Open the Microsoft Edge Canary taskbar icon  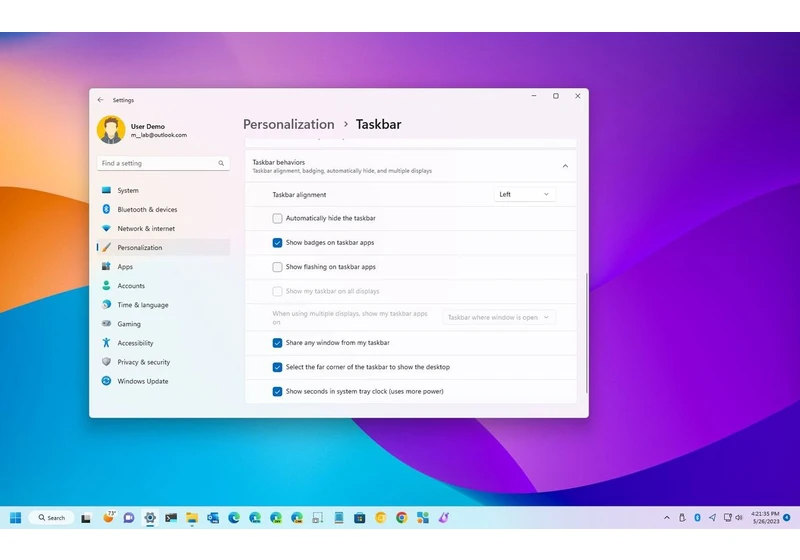[297, 518]
